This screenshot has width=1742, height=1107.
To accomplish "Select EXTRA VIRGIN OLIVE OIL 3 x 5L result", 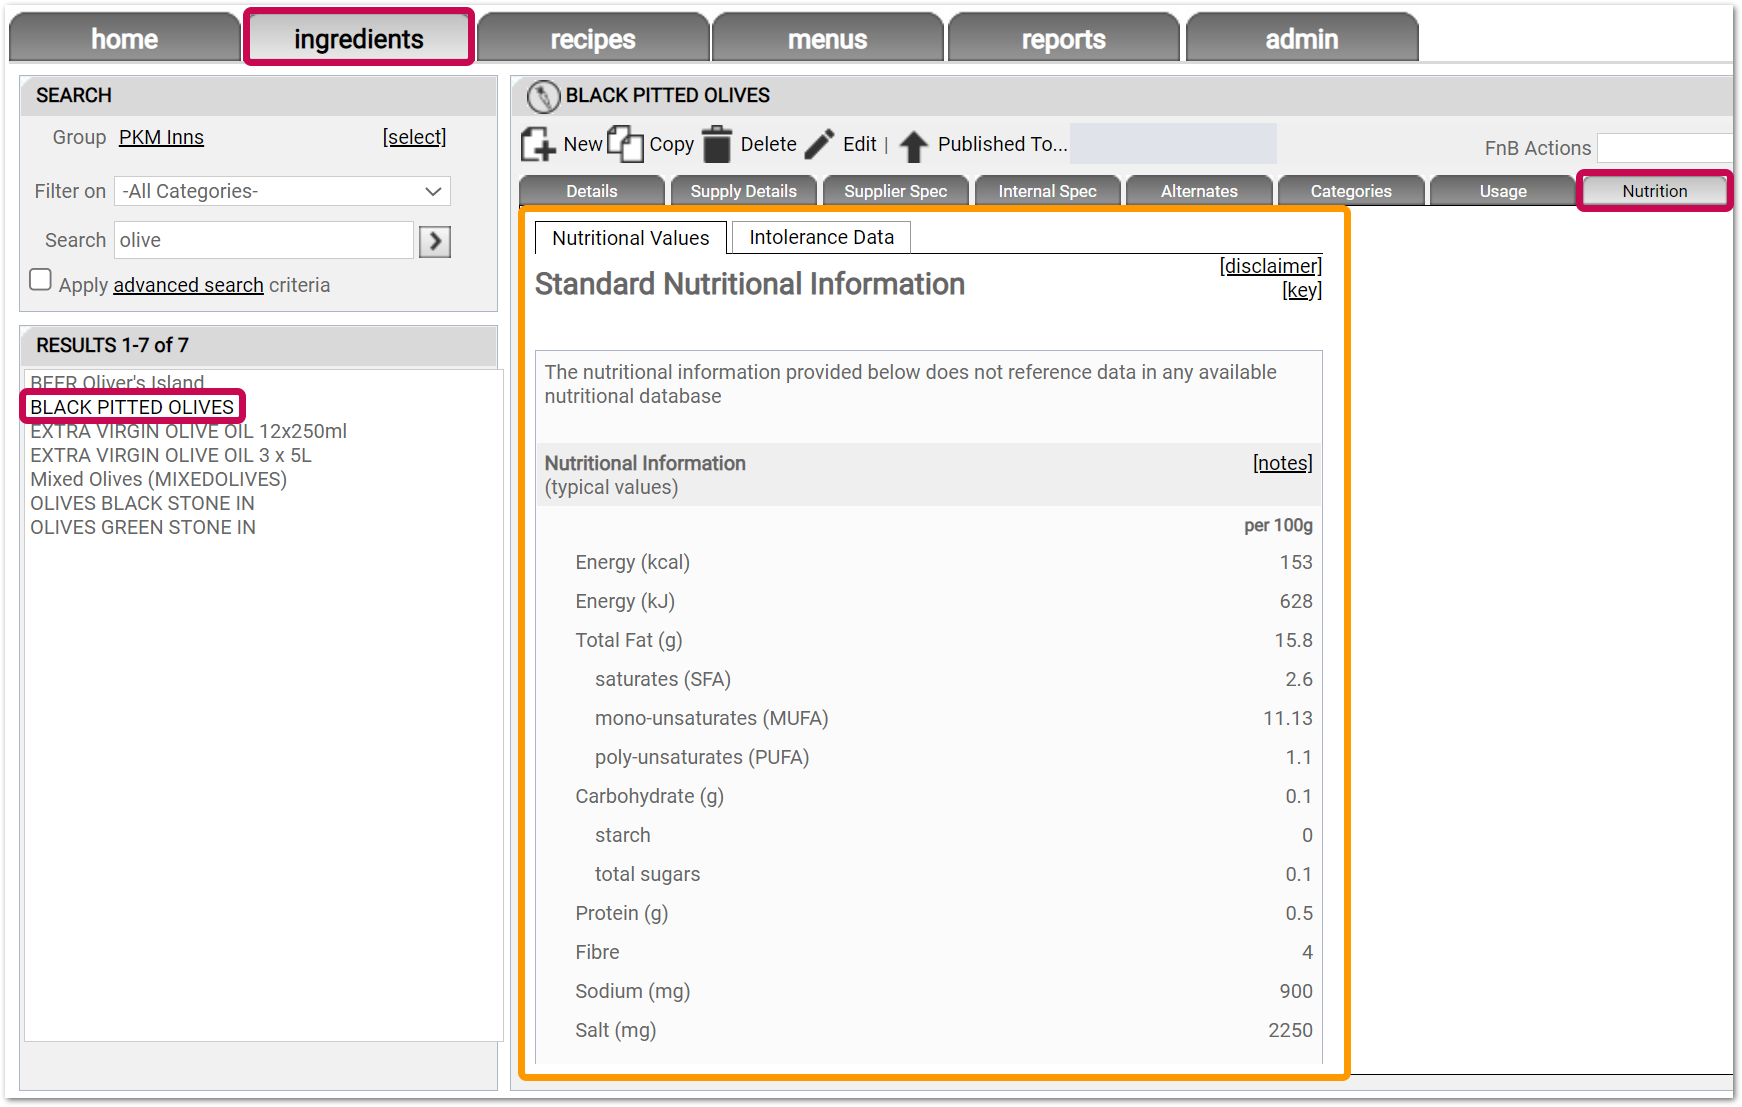I will pyautogui.click(x=171, y=455).
